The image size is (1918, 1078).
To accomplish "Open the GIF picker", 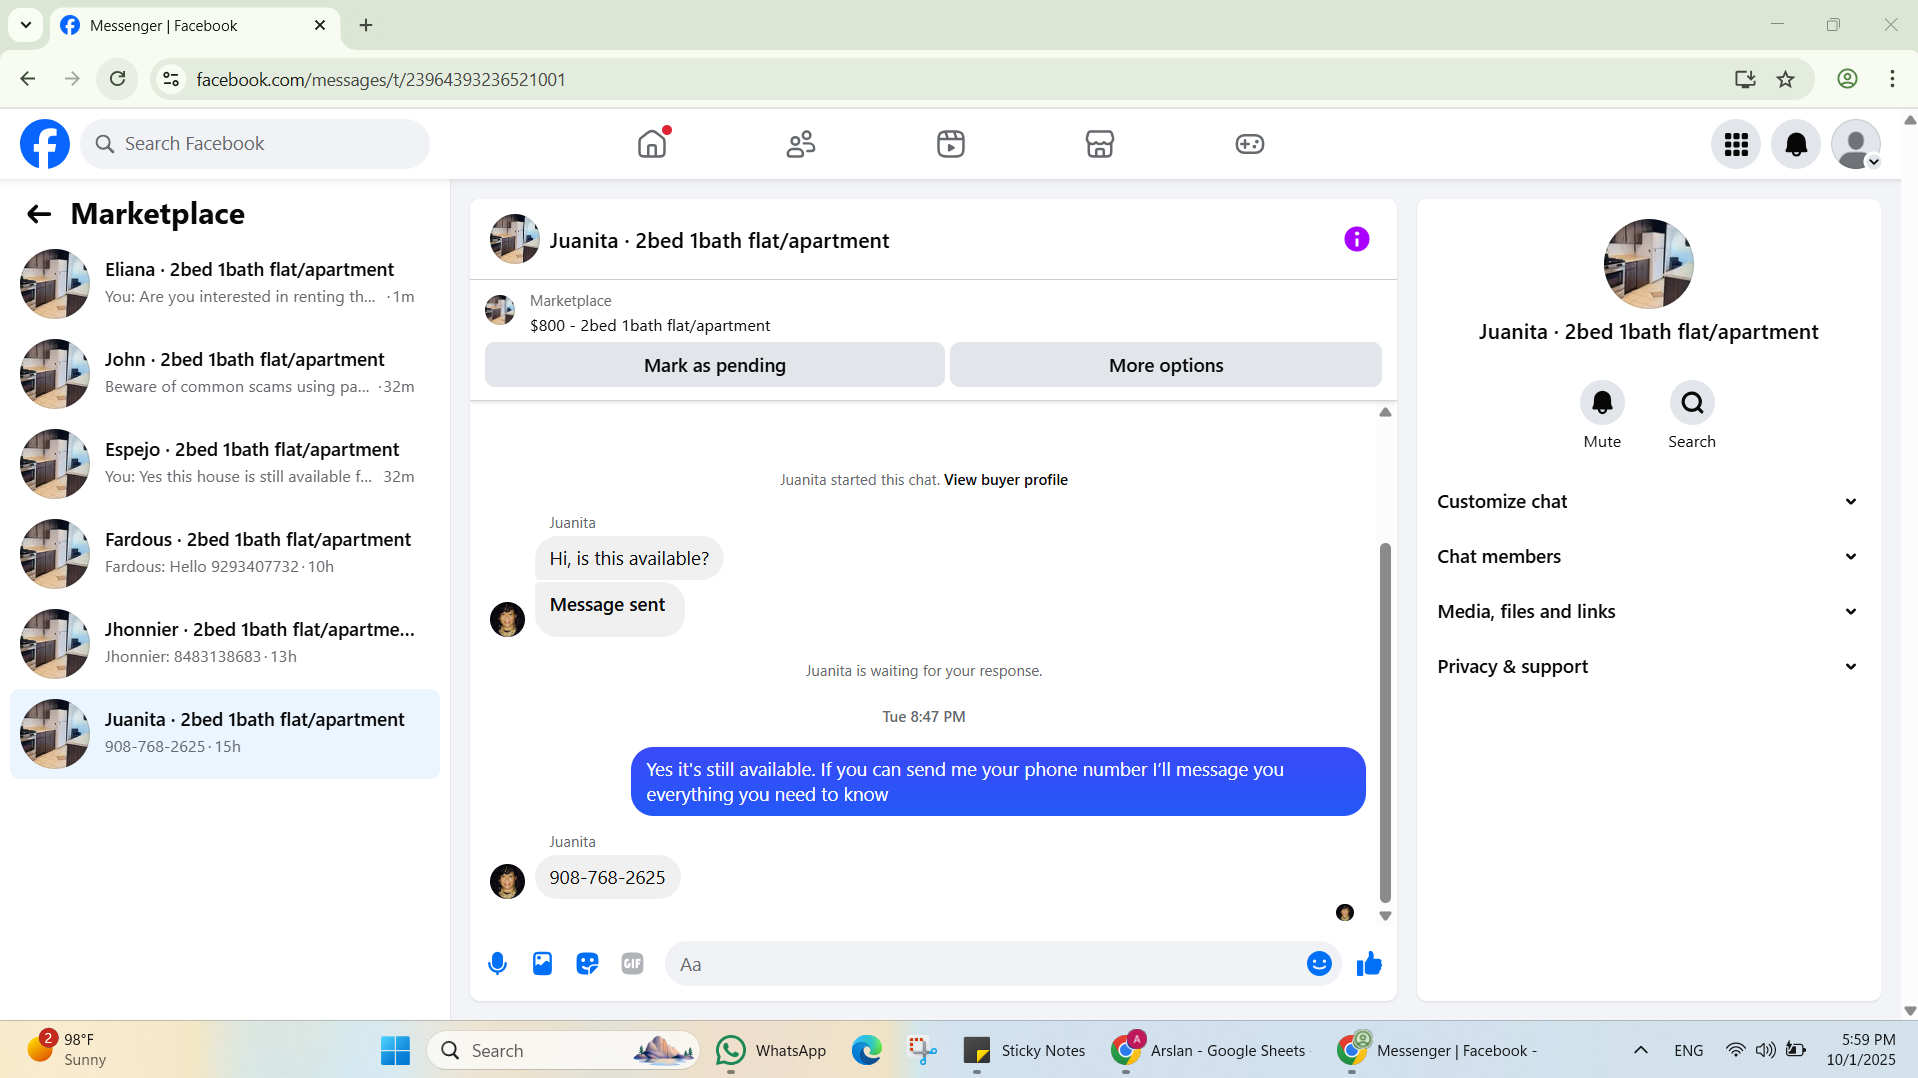I will point(632,964).
